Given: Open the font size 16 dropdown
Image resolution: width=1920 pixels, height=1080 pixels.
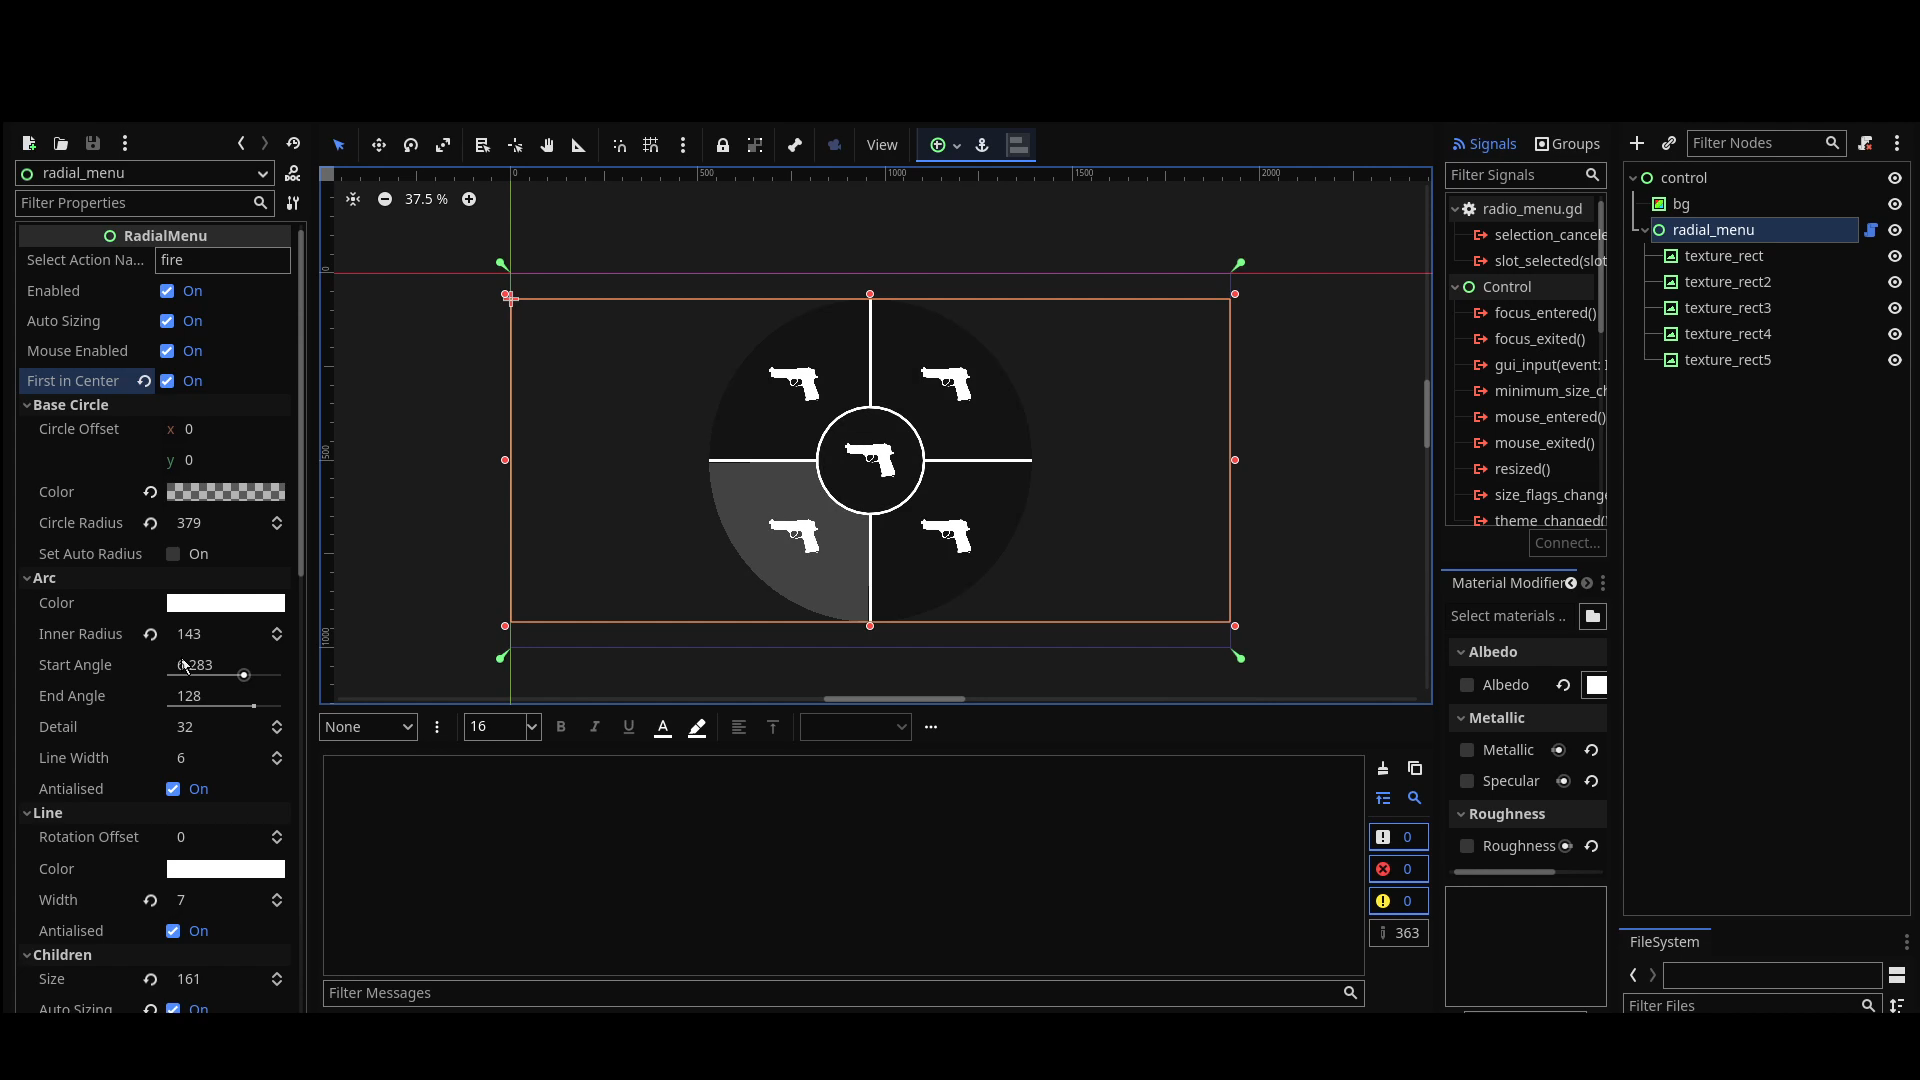Looking at the screenshot, I should tap(531, 727).
